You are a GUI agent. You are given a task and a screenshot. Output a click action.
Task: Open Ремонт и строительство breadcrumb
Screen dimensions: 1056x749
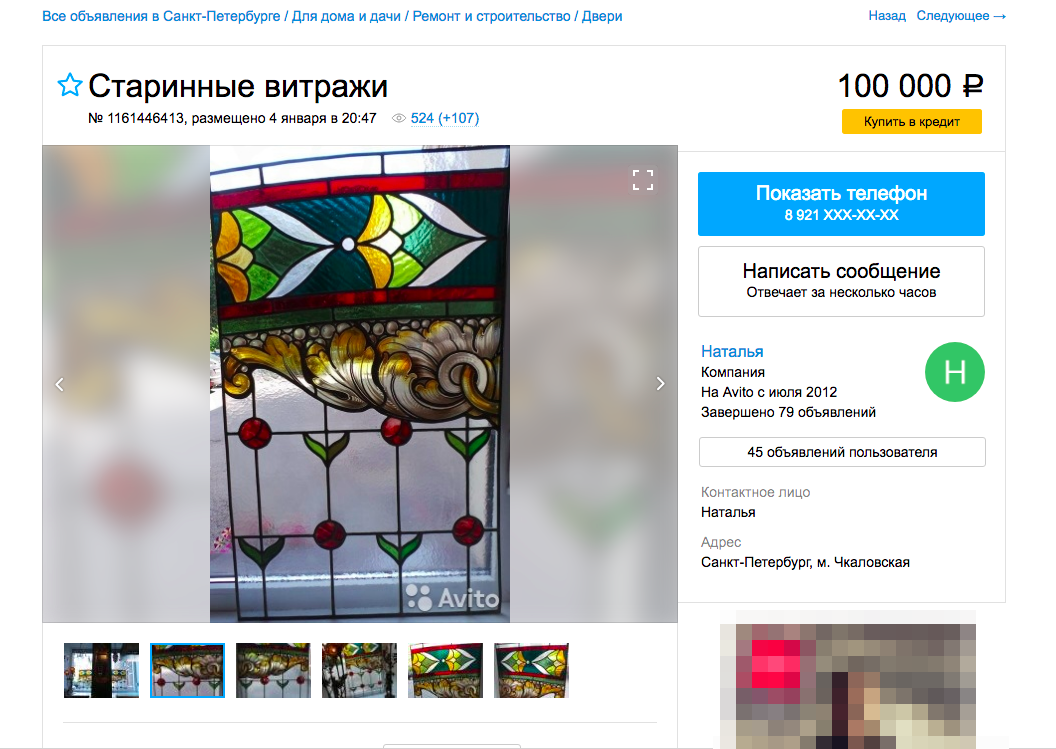coord(491,16)
